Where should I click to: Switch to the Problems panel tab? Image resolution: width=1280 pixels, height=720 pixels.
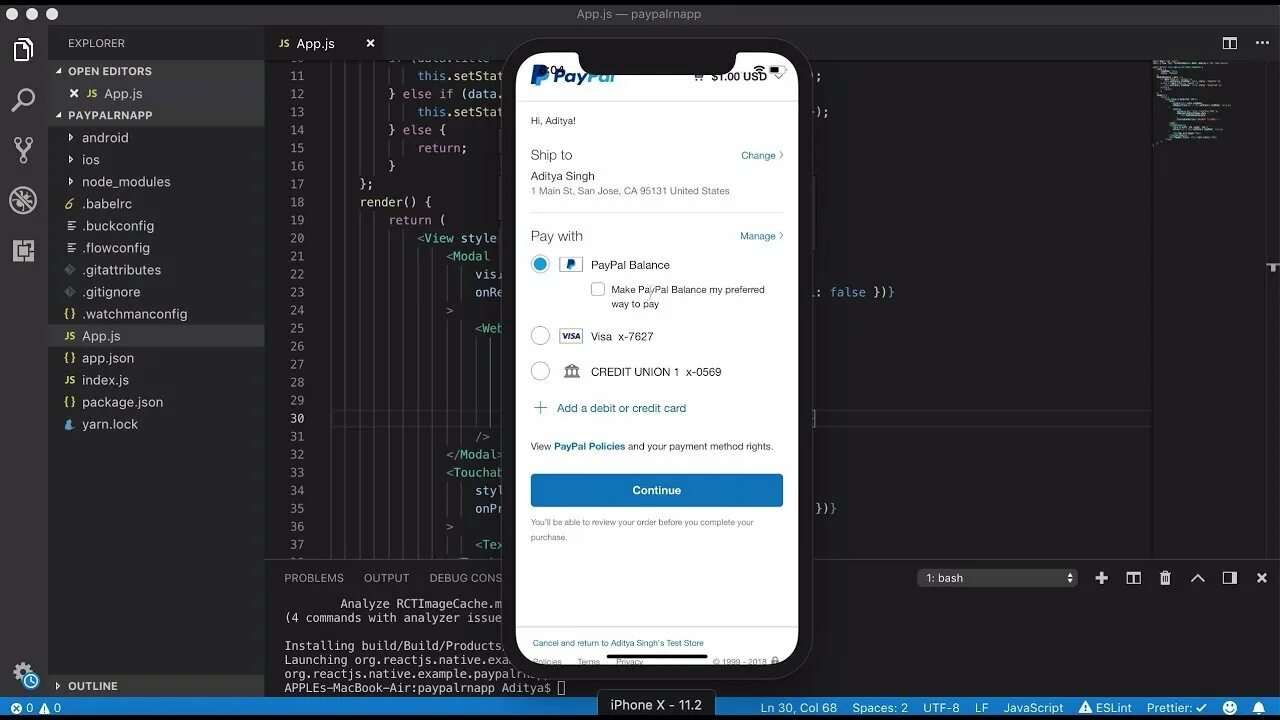coord(314,578)
